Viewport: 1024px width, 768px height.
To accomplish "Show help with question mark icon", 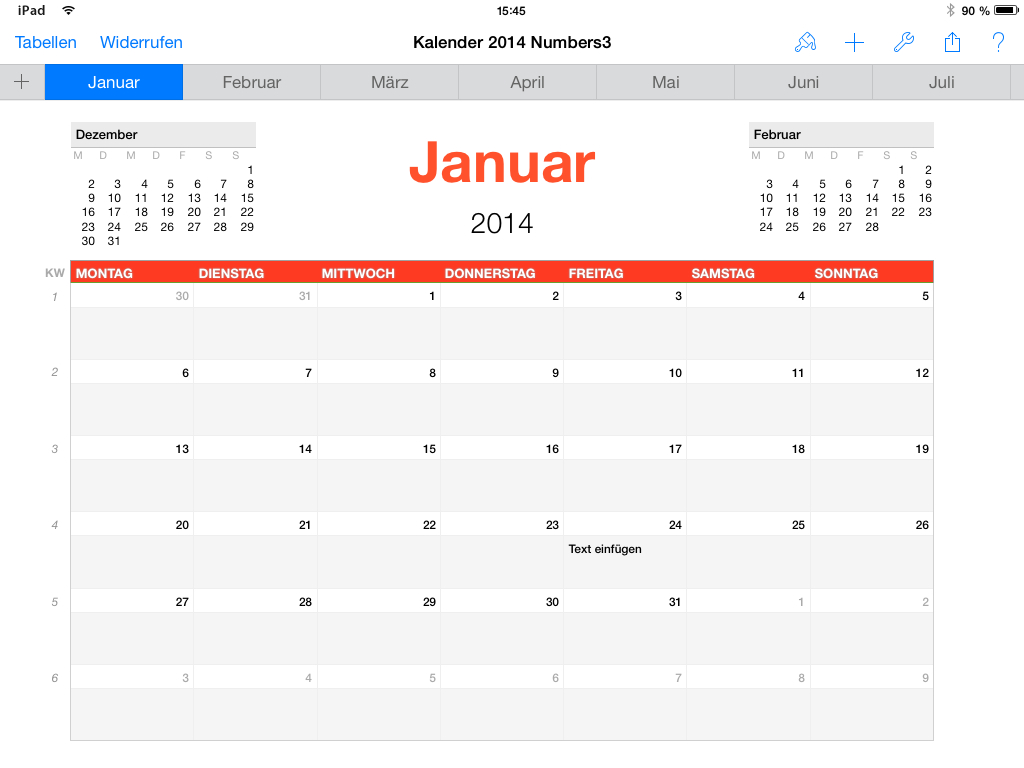I will 998,42.
